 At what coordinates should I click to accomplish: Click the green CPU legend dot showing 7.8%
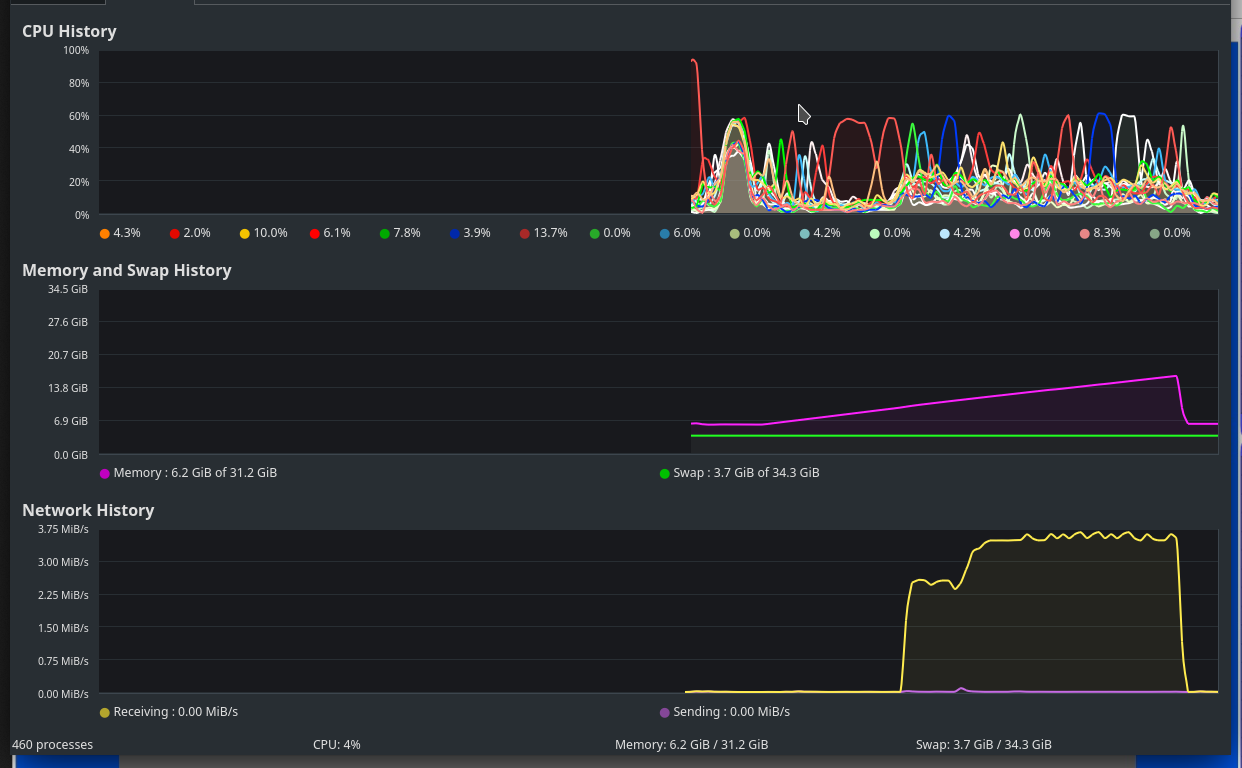tap(384, 232)
